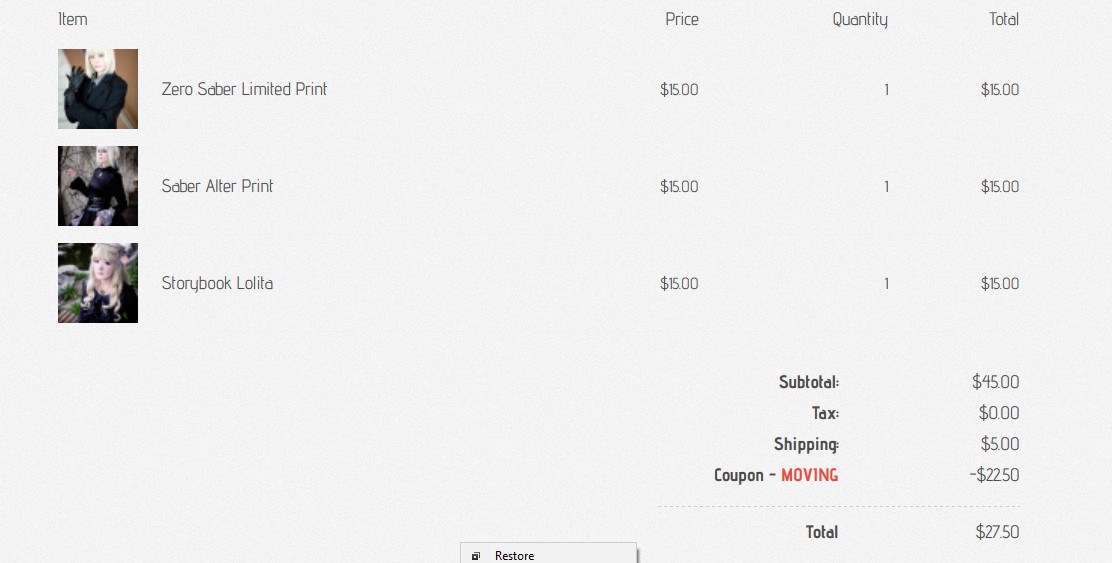1112x563 pixels.
Task: Click the quantity value for Storybook Lolita
Action: (x=886, y=284)
